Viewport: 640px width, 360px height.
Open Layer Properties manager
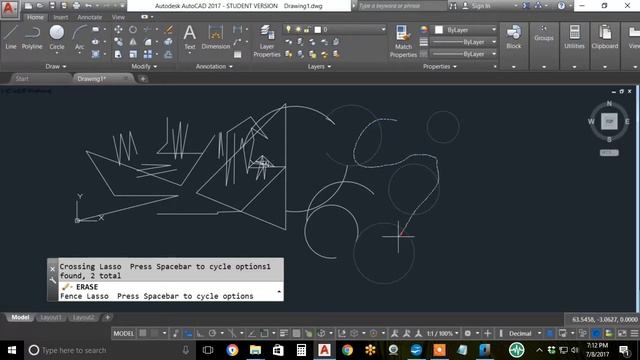coord(267,41)
